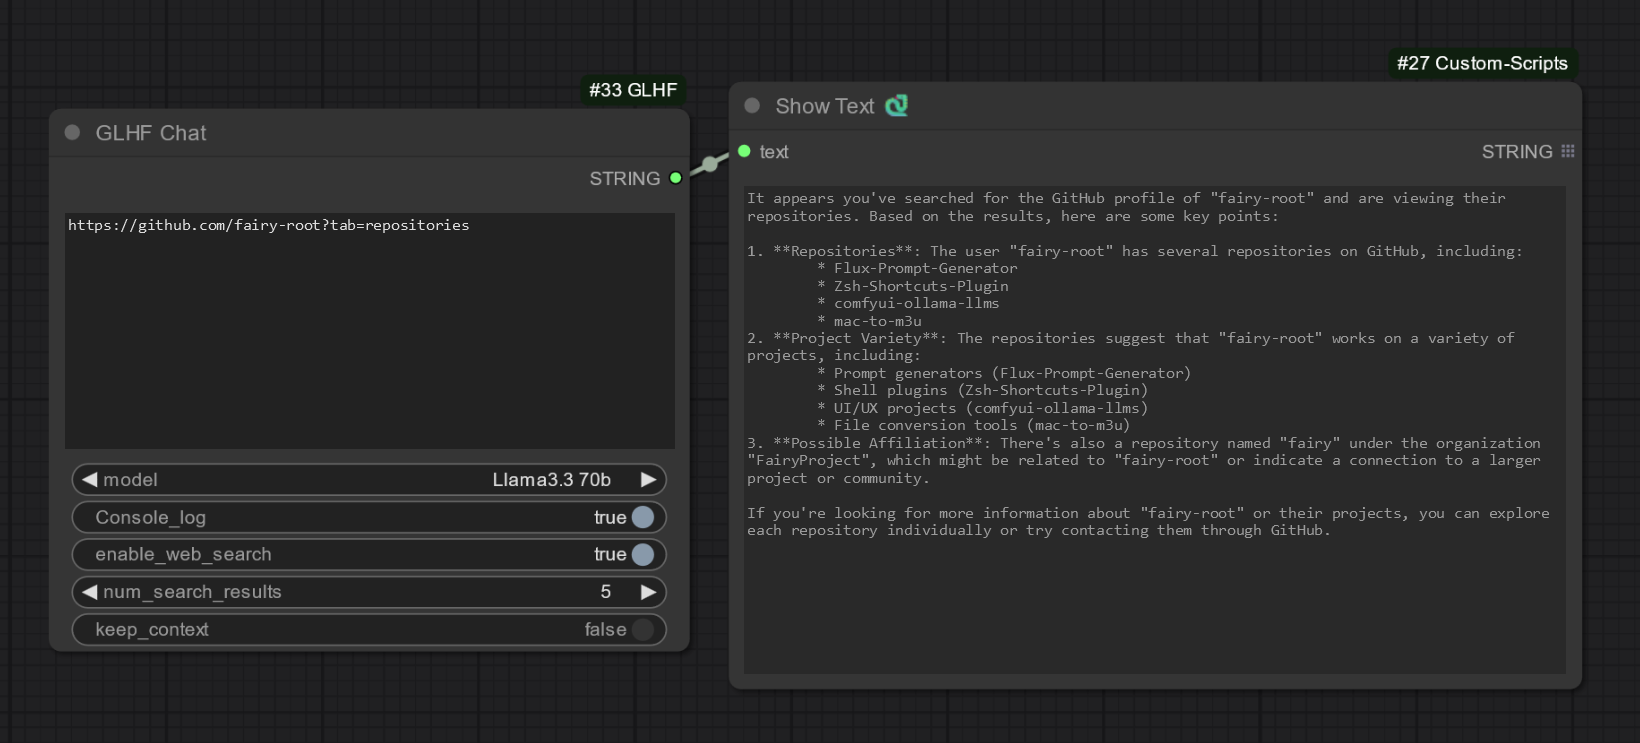The height and width of the screenshot is (743, 1640).
Task: Decrease num_search_results with left arrow
Action: (89, 592)
